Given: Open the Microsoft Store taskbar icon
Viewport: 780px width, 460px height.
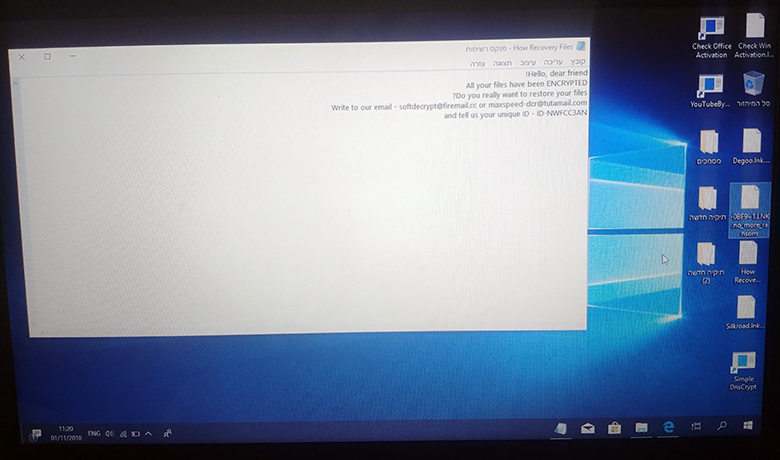Looking at the screenshot, I should pyautogui.click(x=614, y=428).
